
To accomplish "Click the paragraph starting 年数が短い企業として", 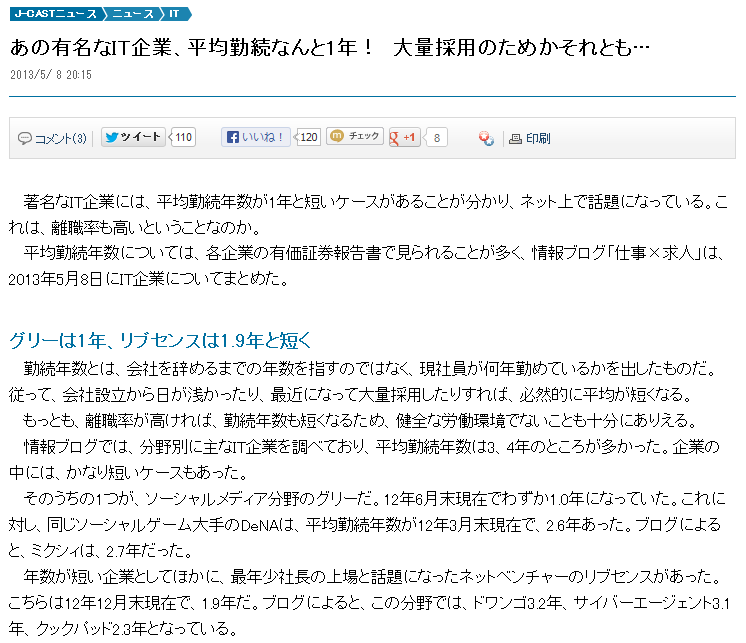I will coord(368,603).
